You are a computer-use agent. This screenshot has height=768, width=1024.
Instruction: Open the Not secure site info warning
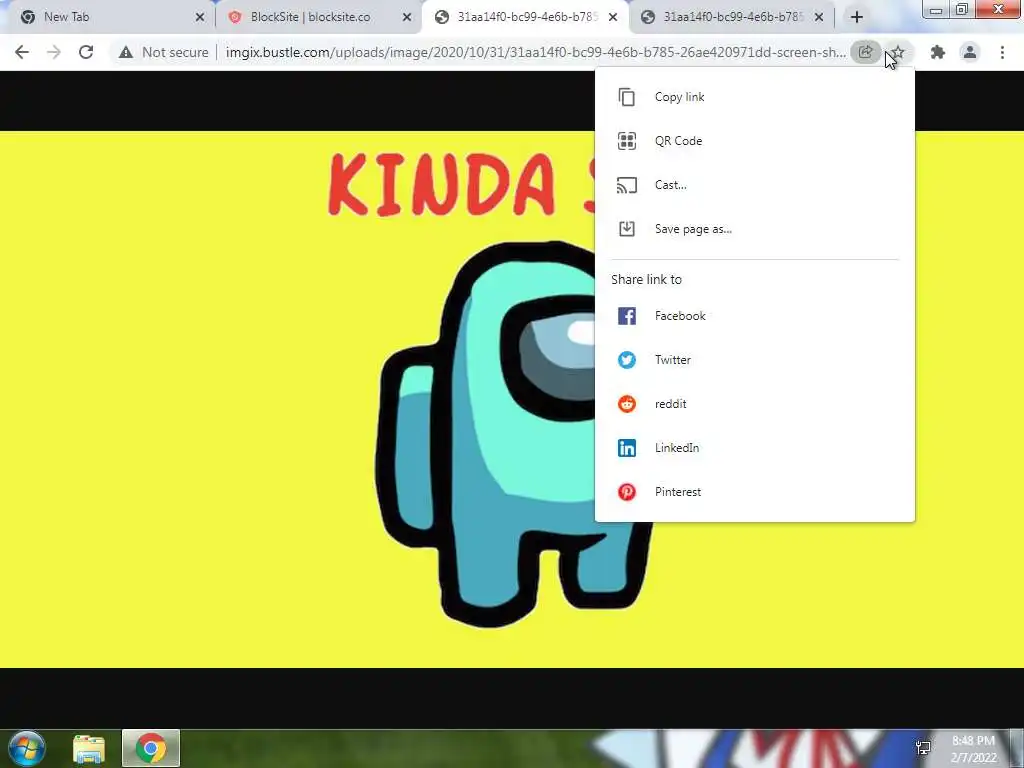coord(164,52)
